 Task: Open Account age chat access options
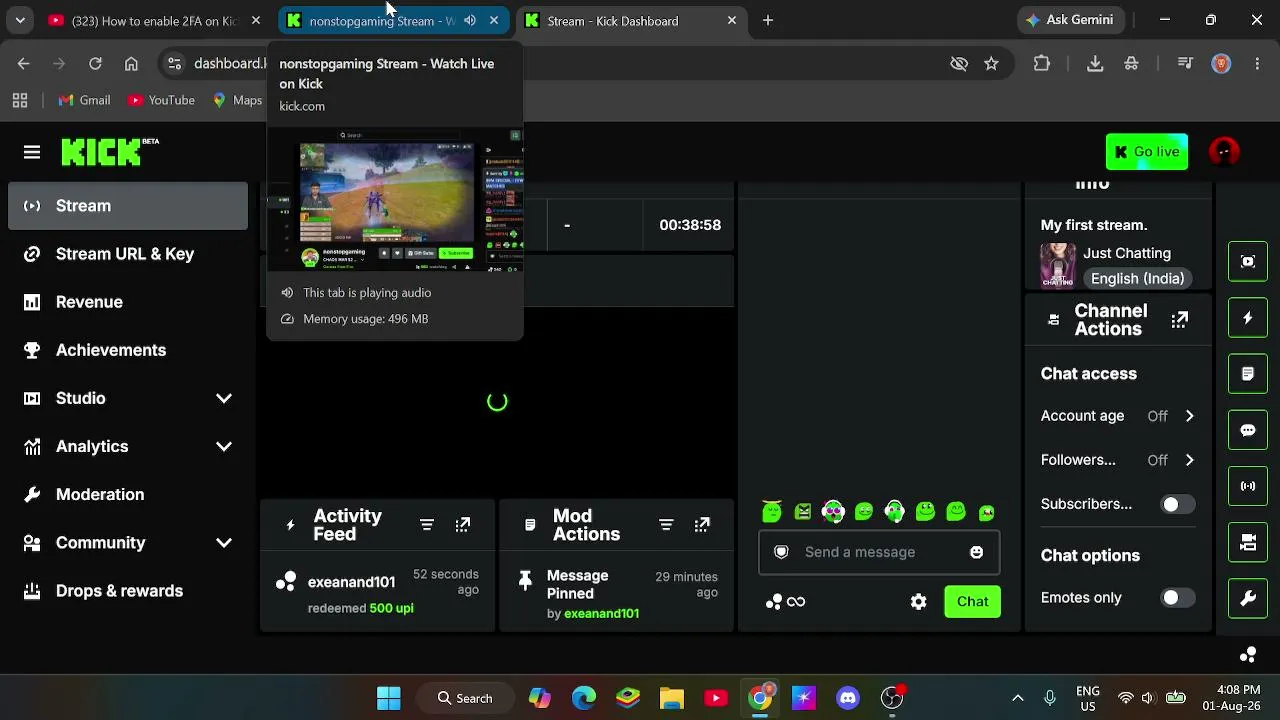coord(1118,416)
